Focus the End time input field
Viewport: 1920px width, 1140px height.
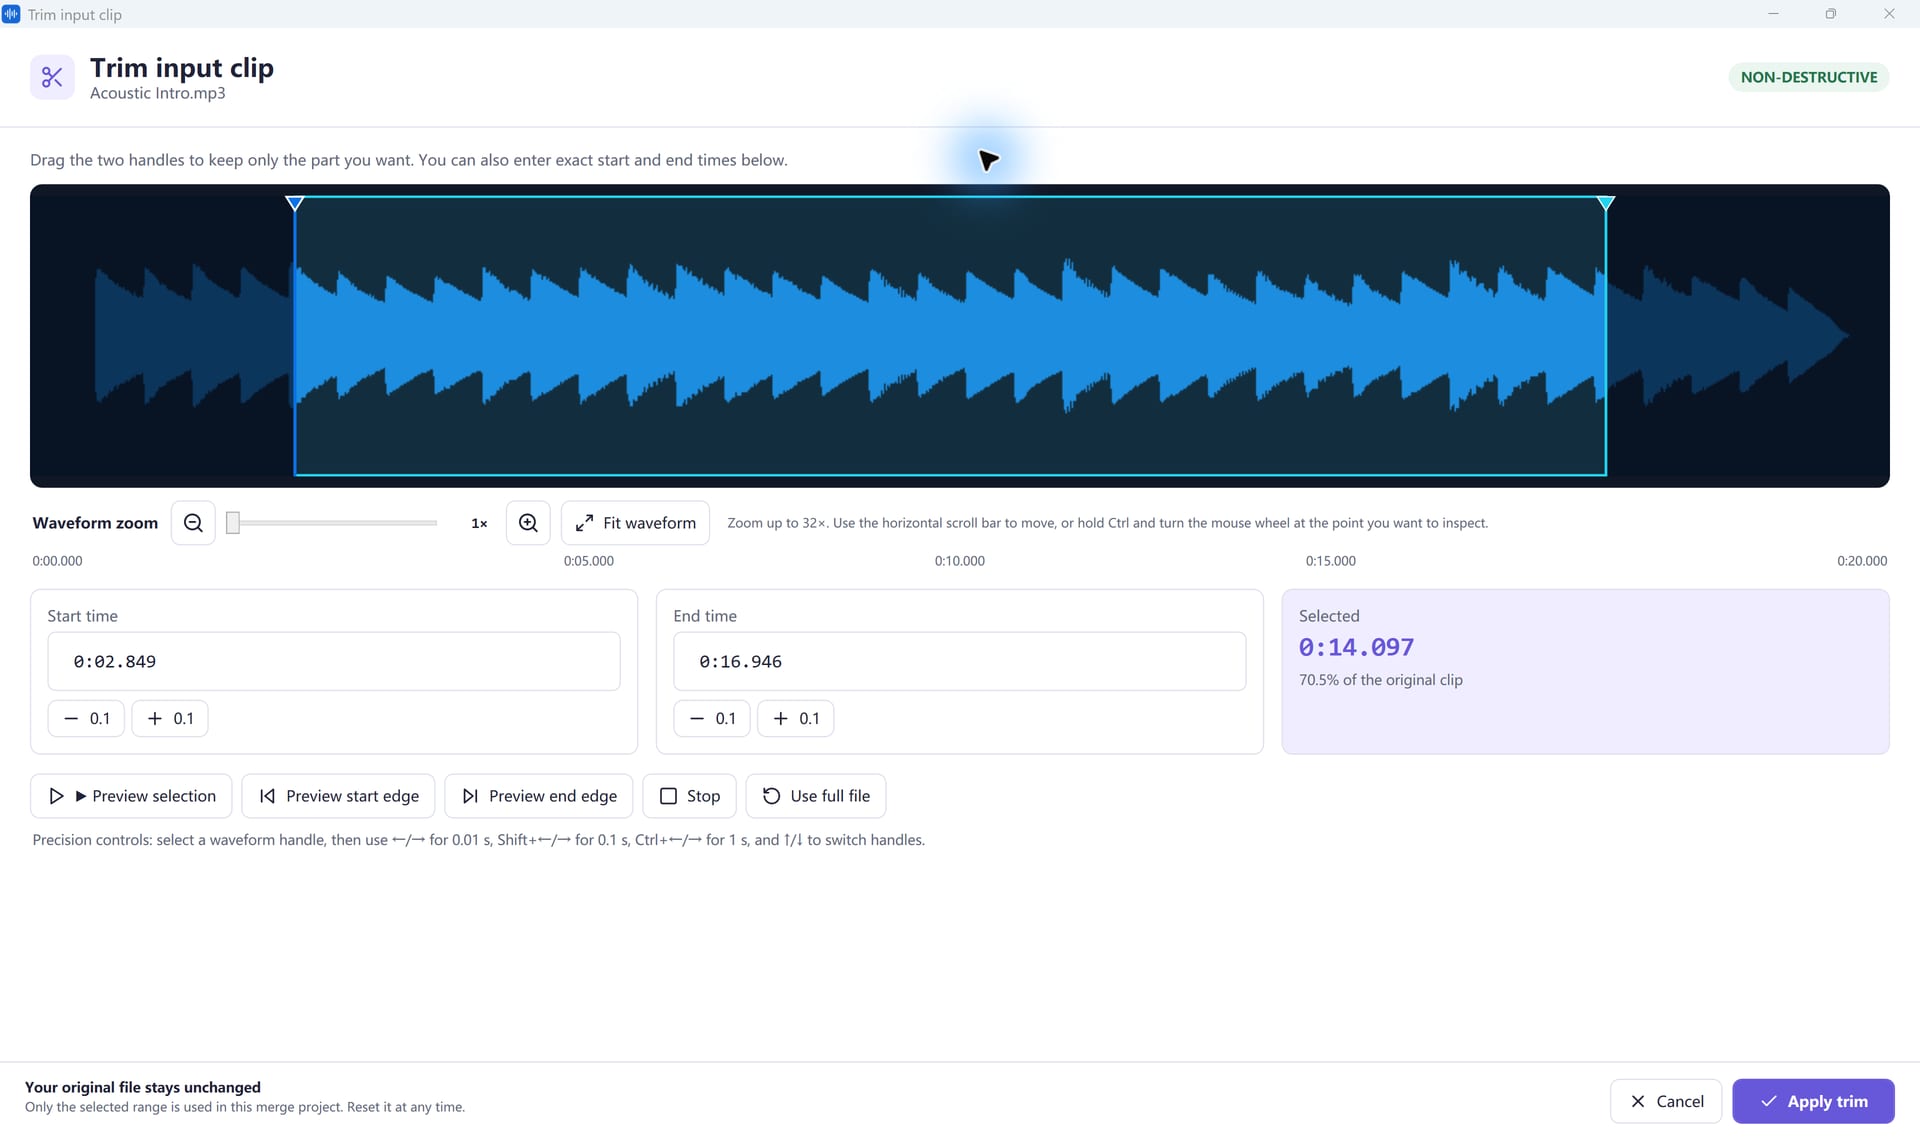(960, 661)
